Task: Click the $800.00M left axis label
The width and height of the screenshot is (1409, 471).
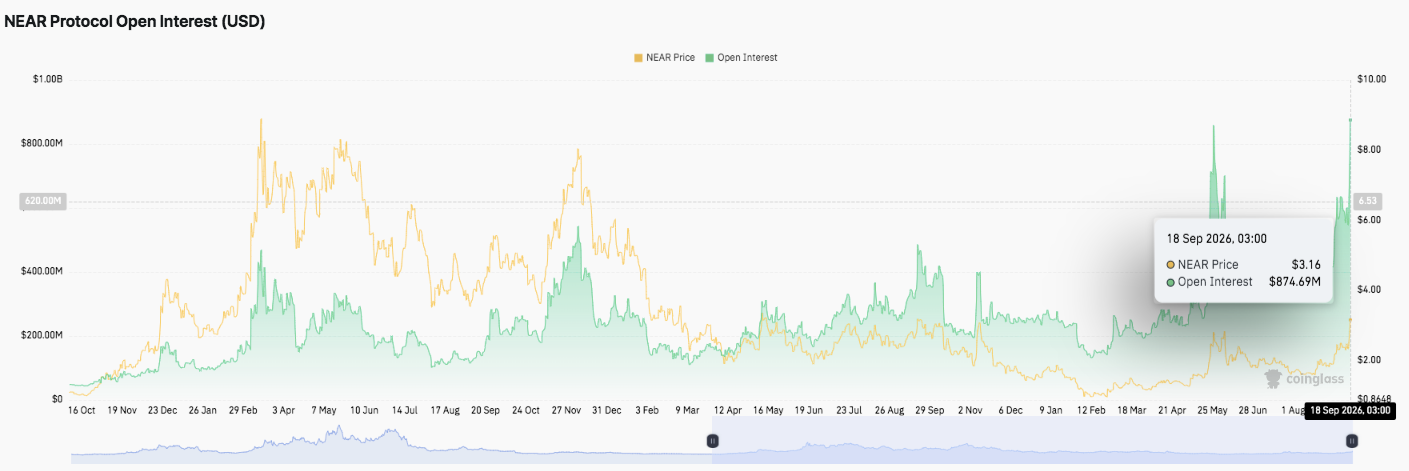Action: pyautogui.click(x=43, y=143)
